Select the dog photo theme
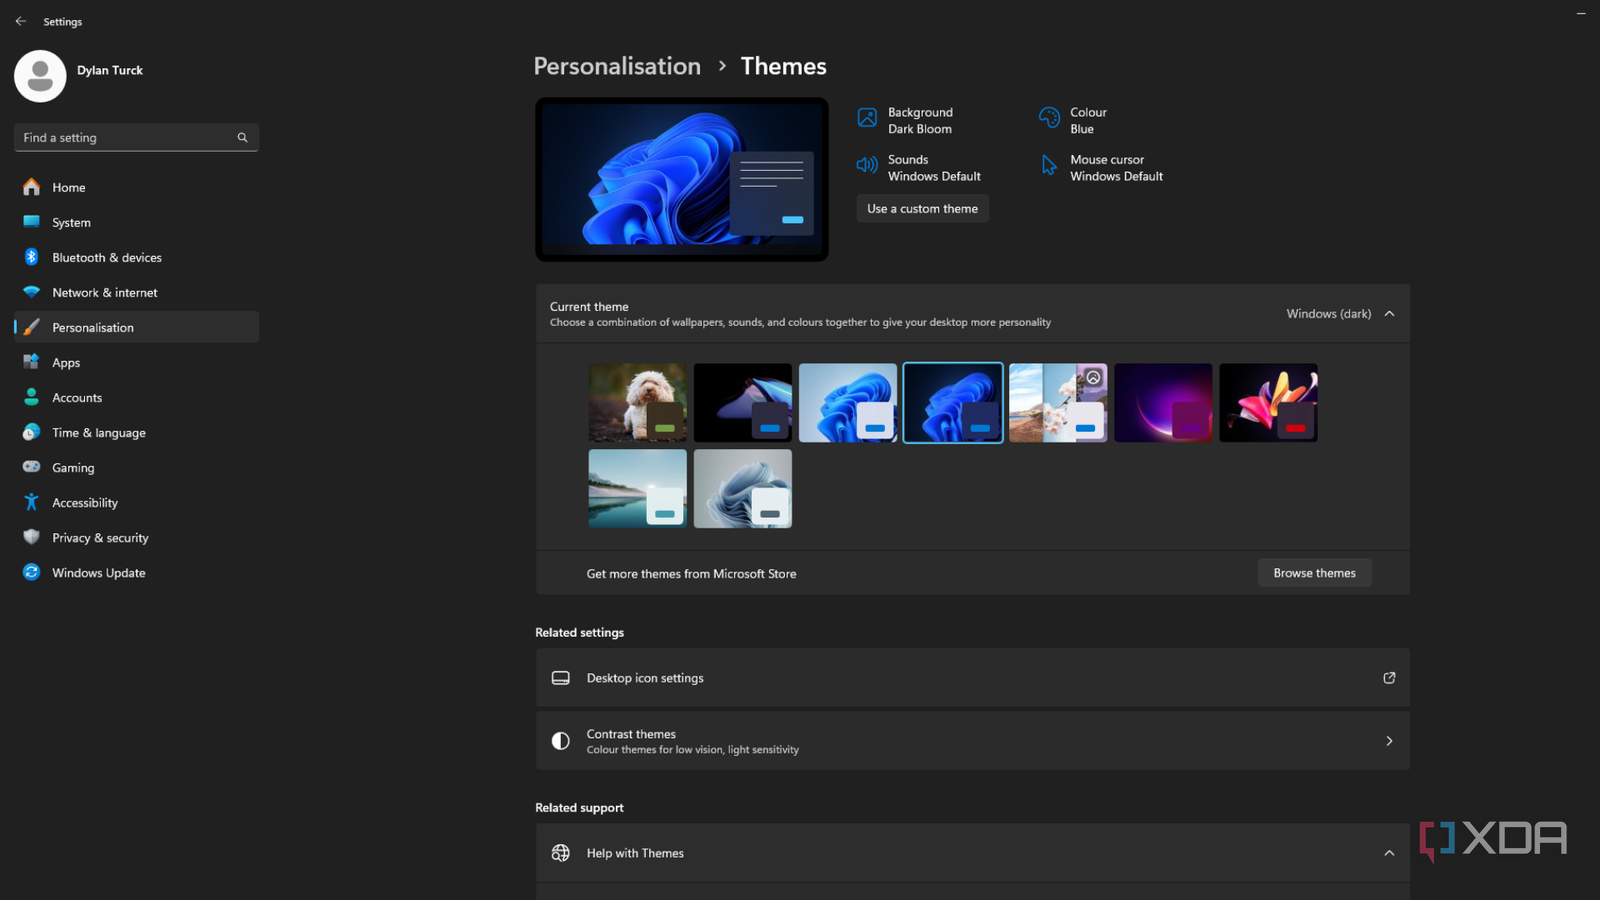1600x900 pixels. [638, 403]
